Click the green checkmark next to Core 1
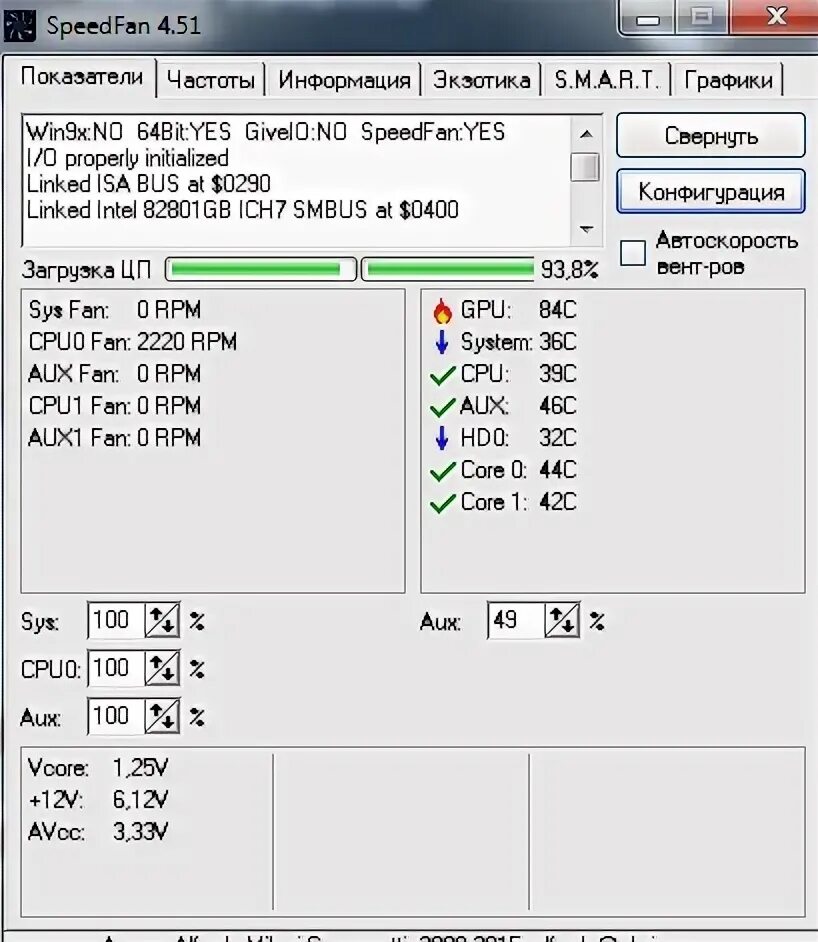This screenshot has height=942, width=818. pyautogui.click(x=443, y=503)
